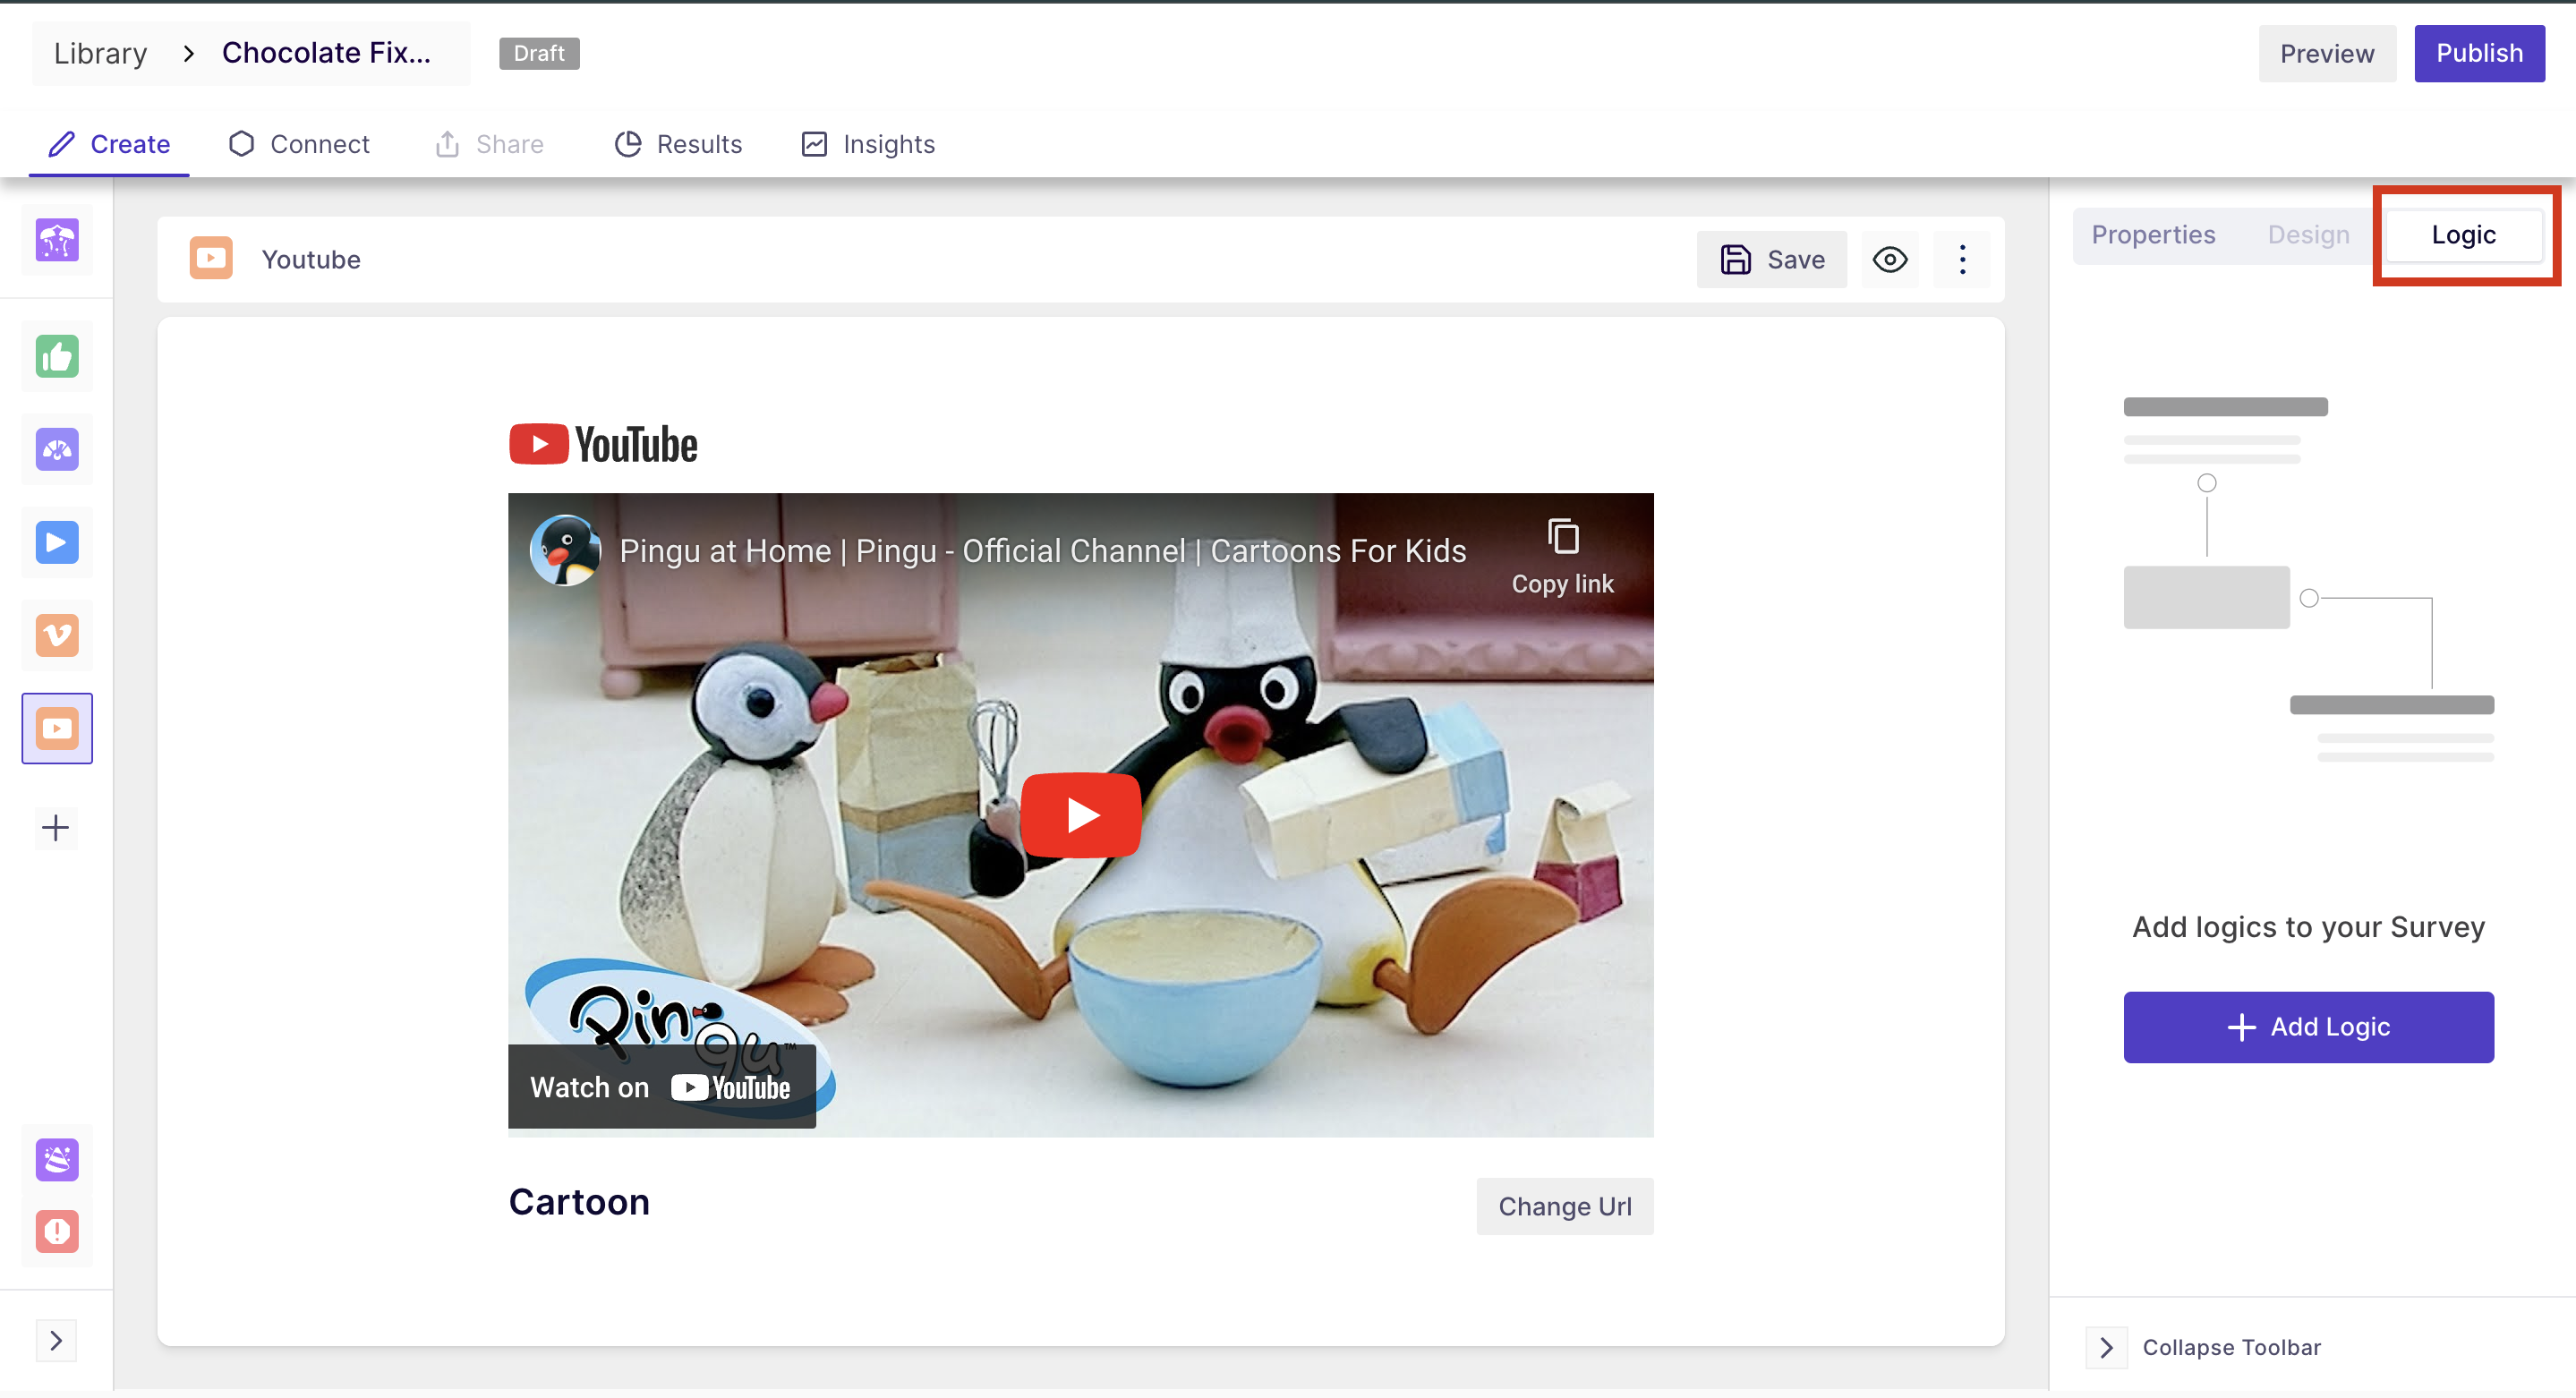Open the purple party thank-you page icon
Screen dimensions: 2576x1398
point(57,1159)
